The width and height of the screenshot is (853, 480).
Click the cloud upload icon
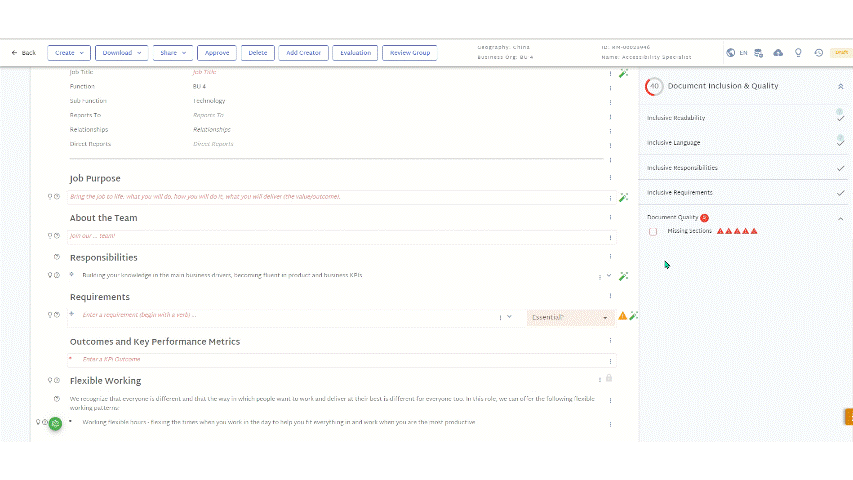pos(778,53)
